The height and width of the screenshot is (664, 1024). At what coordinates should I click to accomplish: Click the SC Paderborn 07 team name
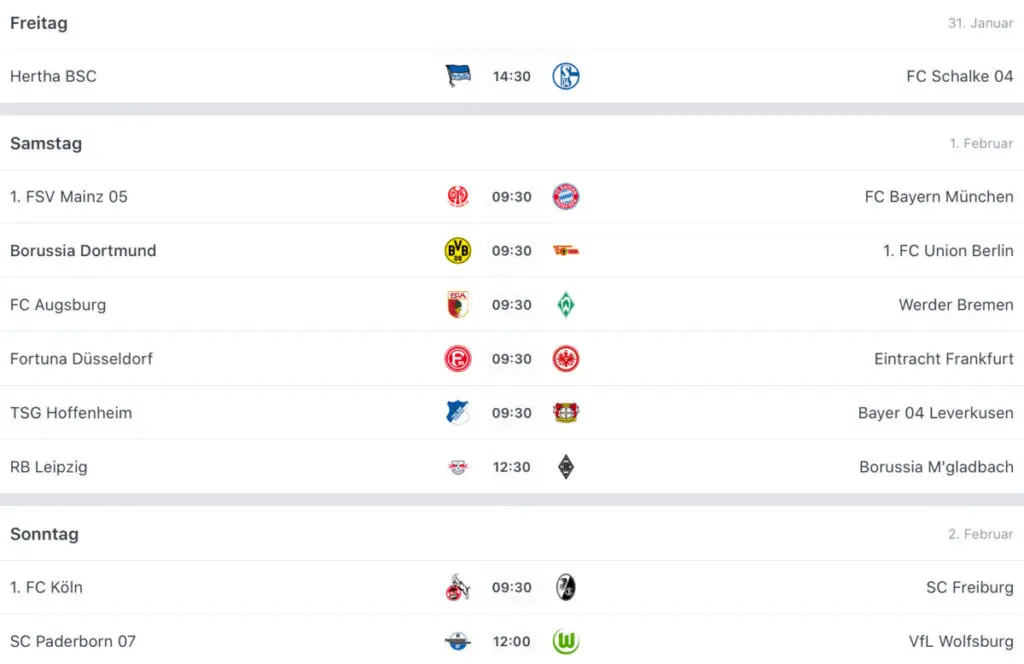coord(73,641)
